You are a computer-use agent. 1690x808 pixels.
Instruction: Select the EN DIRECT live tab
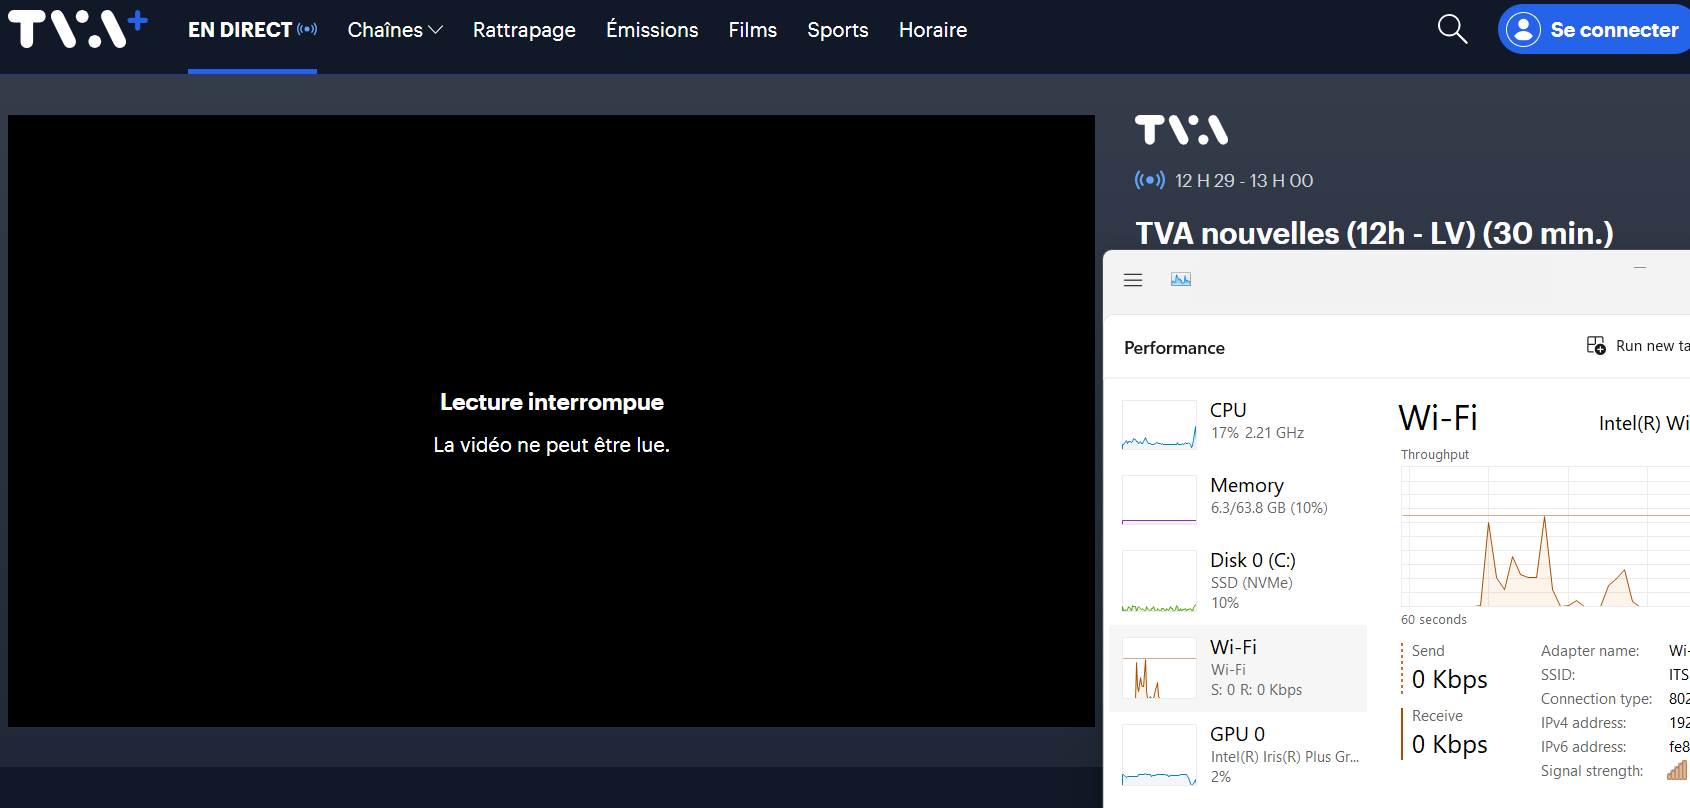pyautogui.click(x=251, y=30)
